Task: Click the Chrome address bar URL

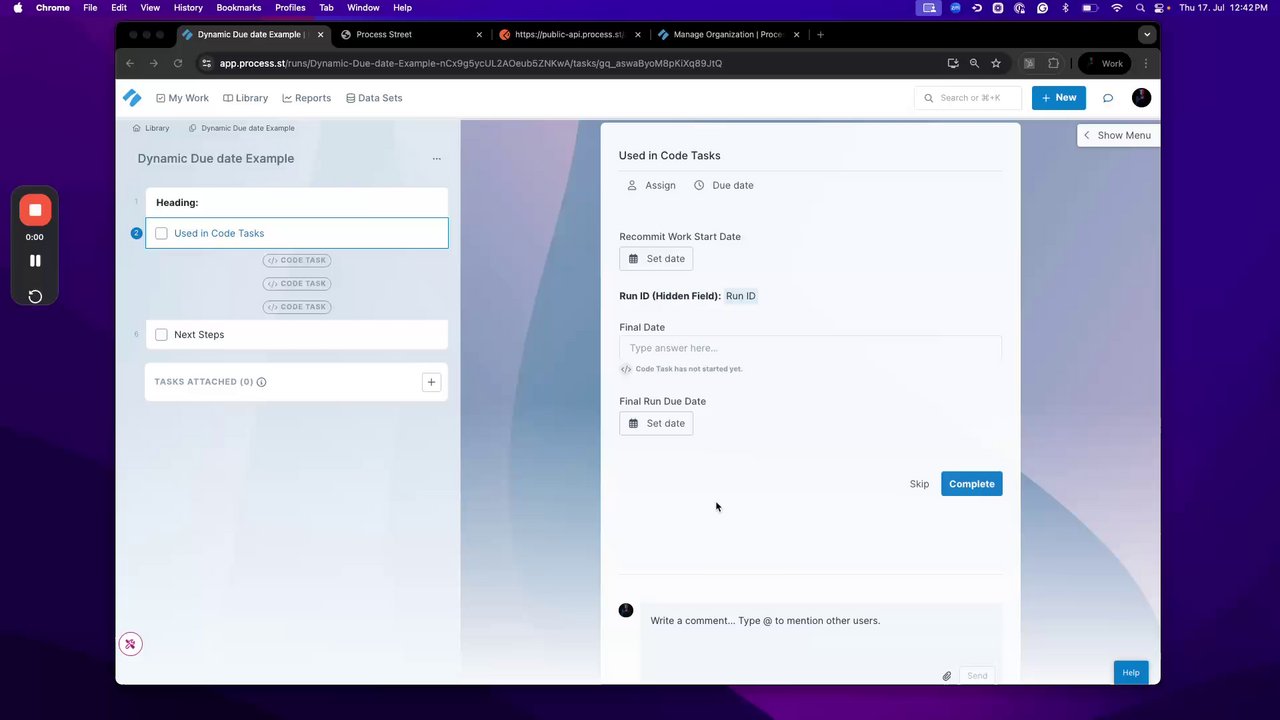Action: [471, 63]
